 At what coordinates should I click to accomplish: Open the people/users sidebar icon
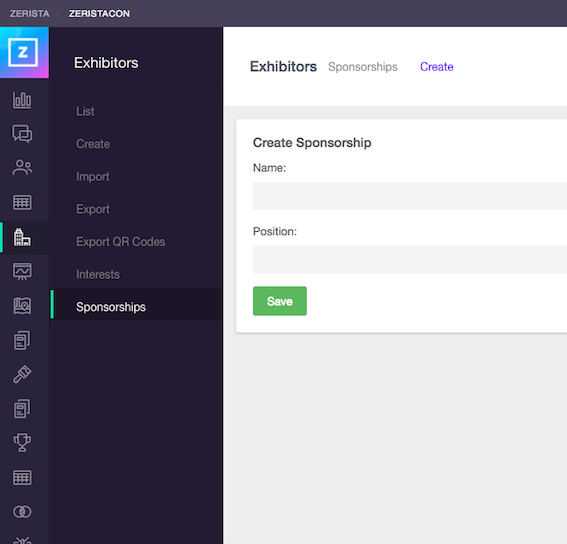tap(22, 167)
